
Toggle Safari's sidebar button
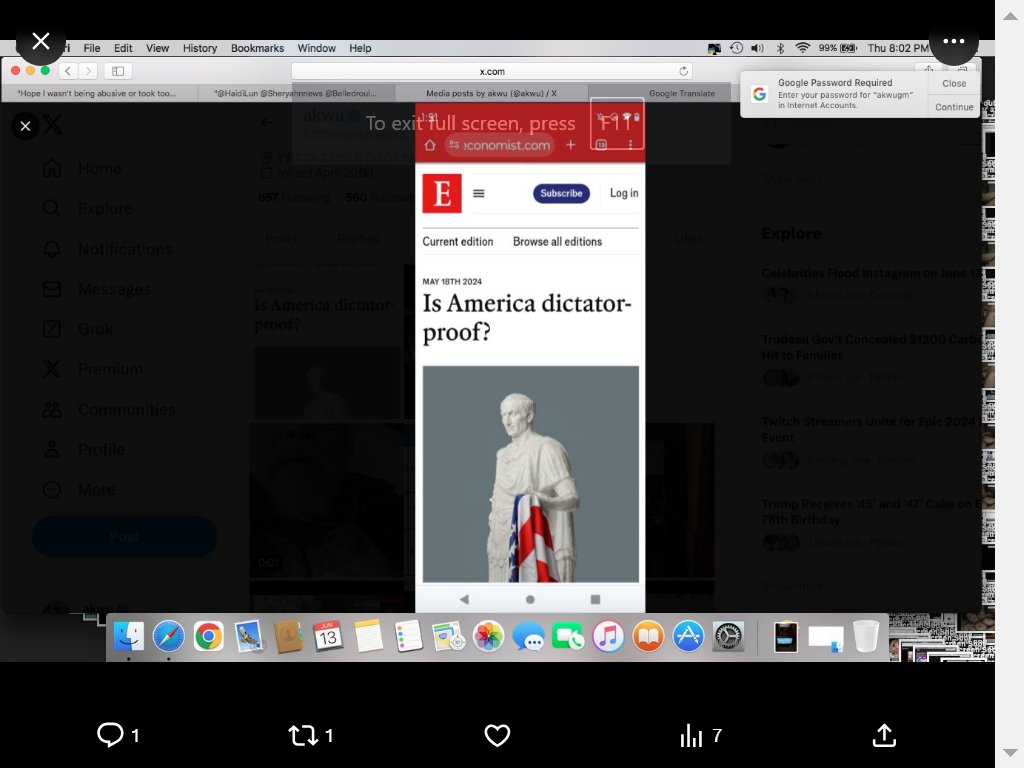[118, 71]
